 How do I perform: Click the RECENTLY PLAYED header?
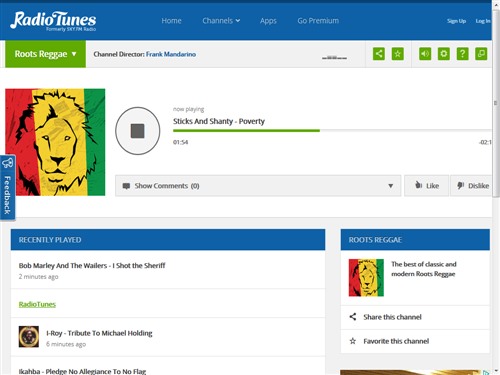(x=168, y=240)
